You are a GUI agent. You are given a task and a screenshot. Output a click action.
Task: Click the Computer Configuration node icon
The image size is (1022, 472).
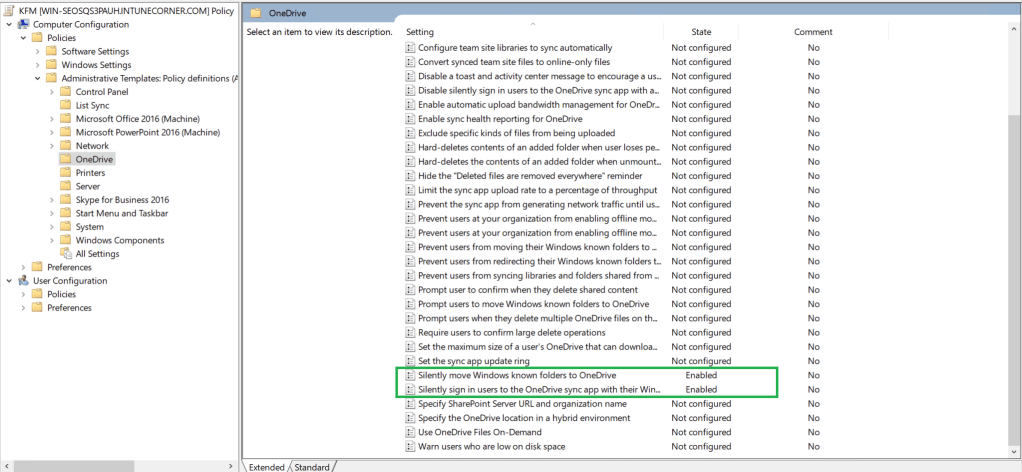coord(23,24)
